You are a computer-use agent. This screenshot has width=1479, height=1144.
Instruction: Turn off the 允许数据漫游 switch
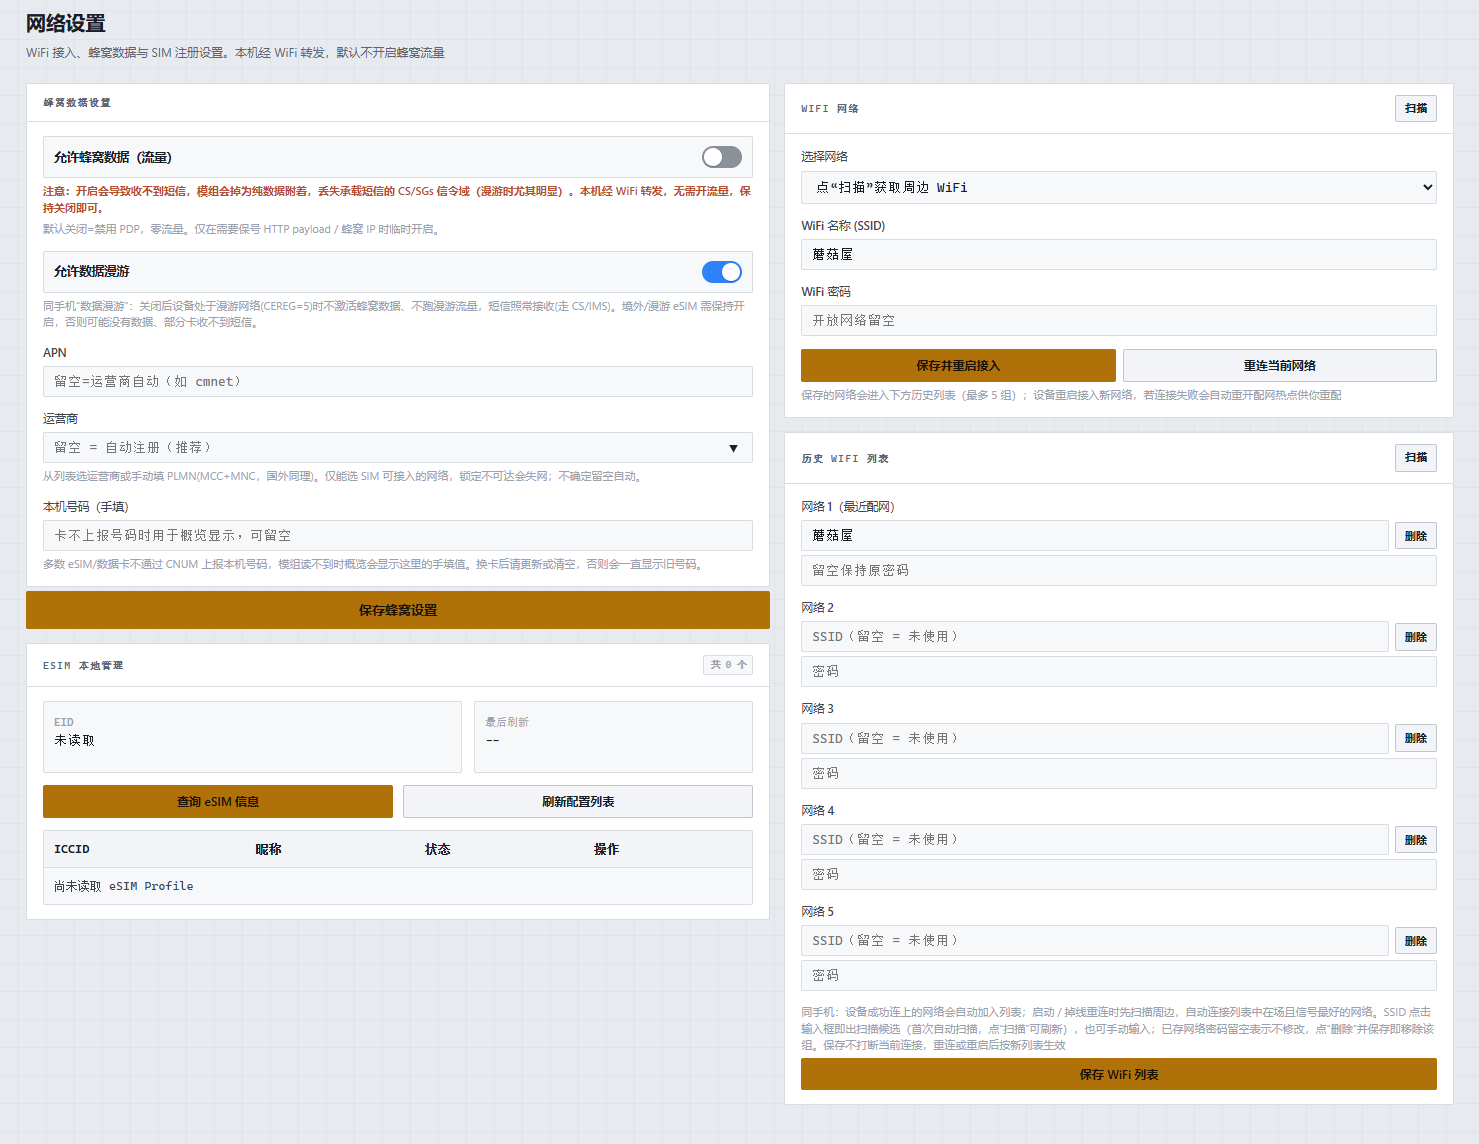click(x=722, y=272)
